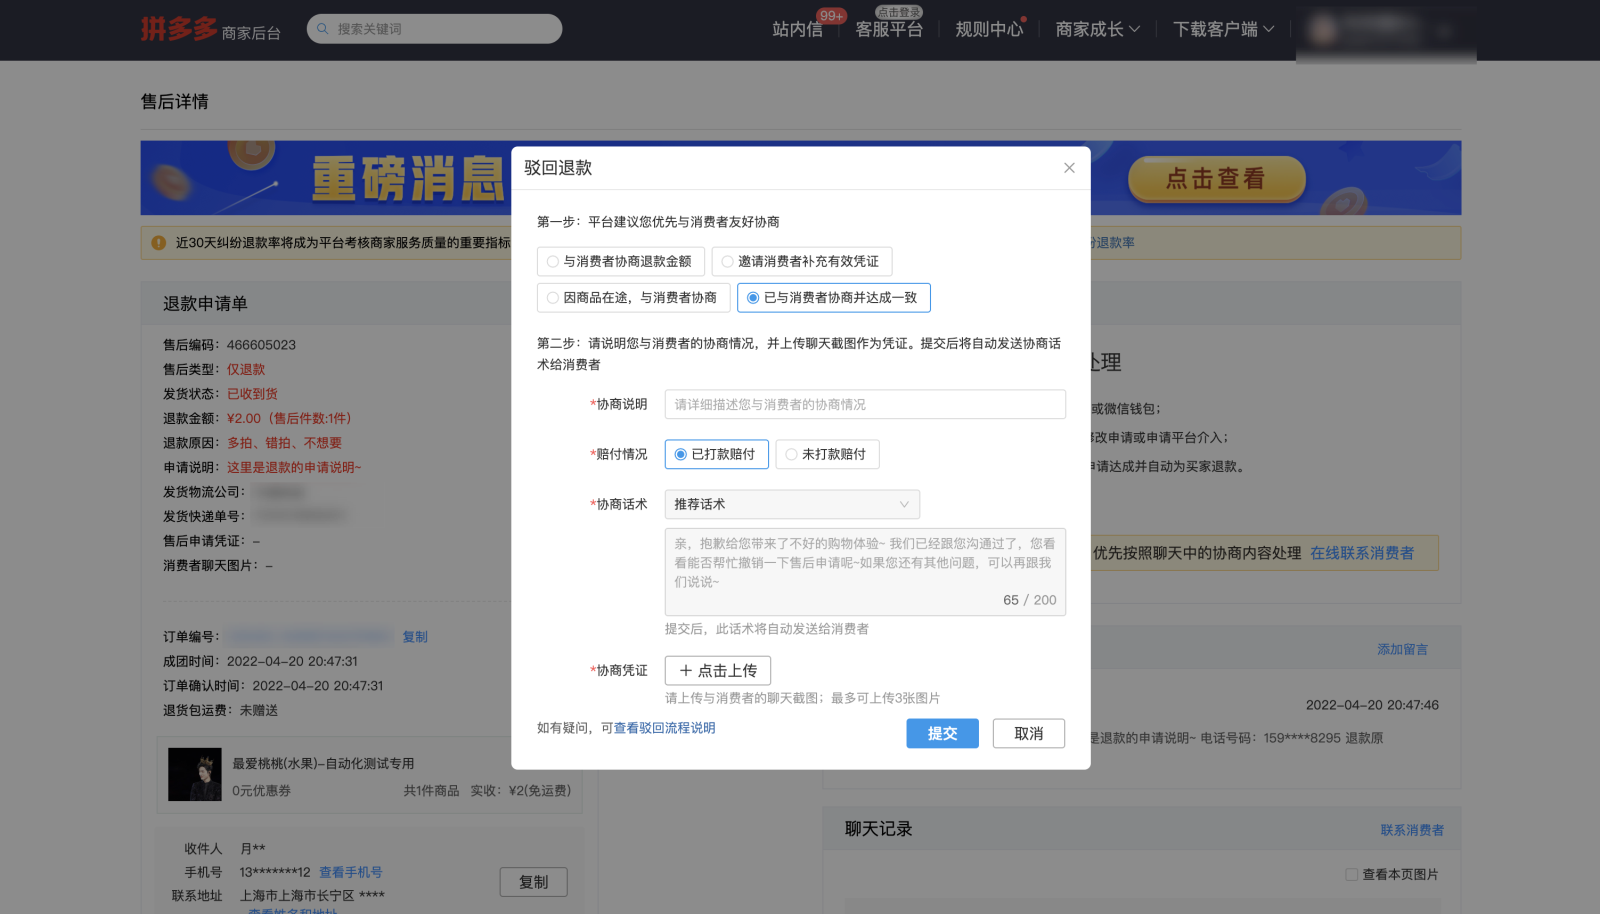Click 在线联系消费者 link

[1362, 553]
